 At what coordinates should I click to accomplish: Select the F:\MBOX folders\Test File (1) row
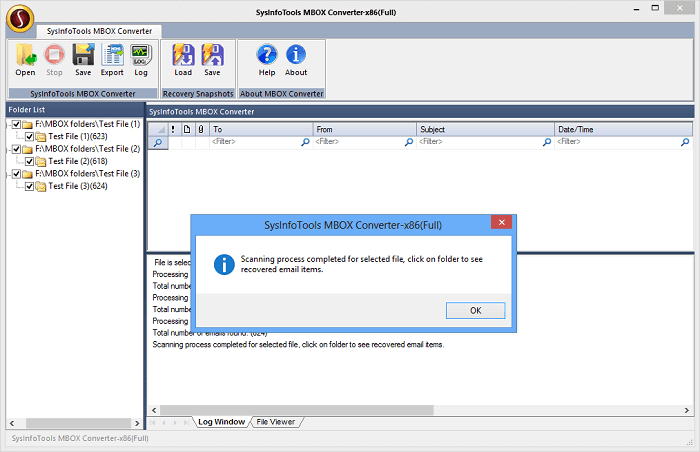point(88,124)
